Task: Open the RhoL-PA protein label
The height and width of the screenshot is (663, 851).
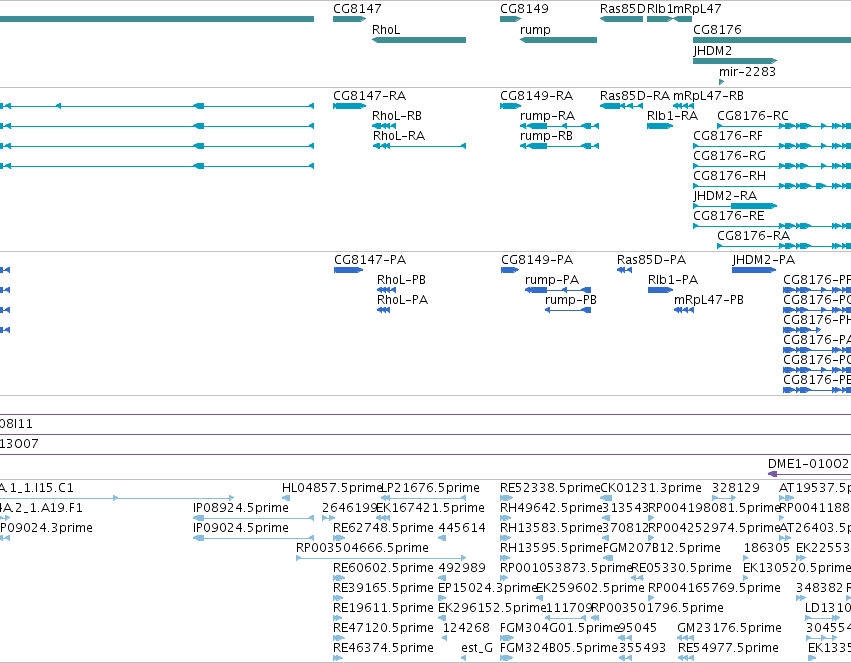Action: point(402,300)
